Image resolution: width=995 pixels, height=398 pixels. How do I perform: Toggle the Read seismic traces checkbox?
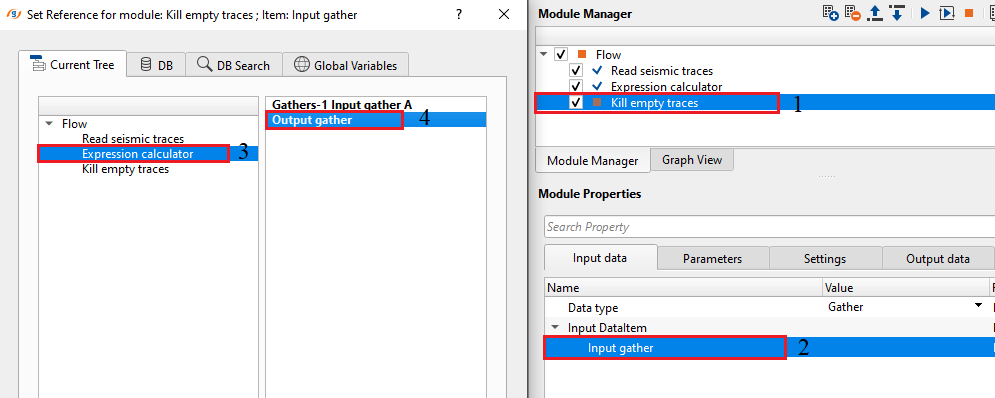click(x=576, y=70)
